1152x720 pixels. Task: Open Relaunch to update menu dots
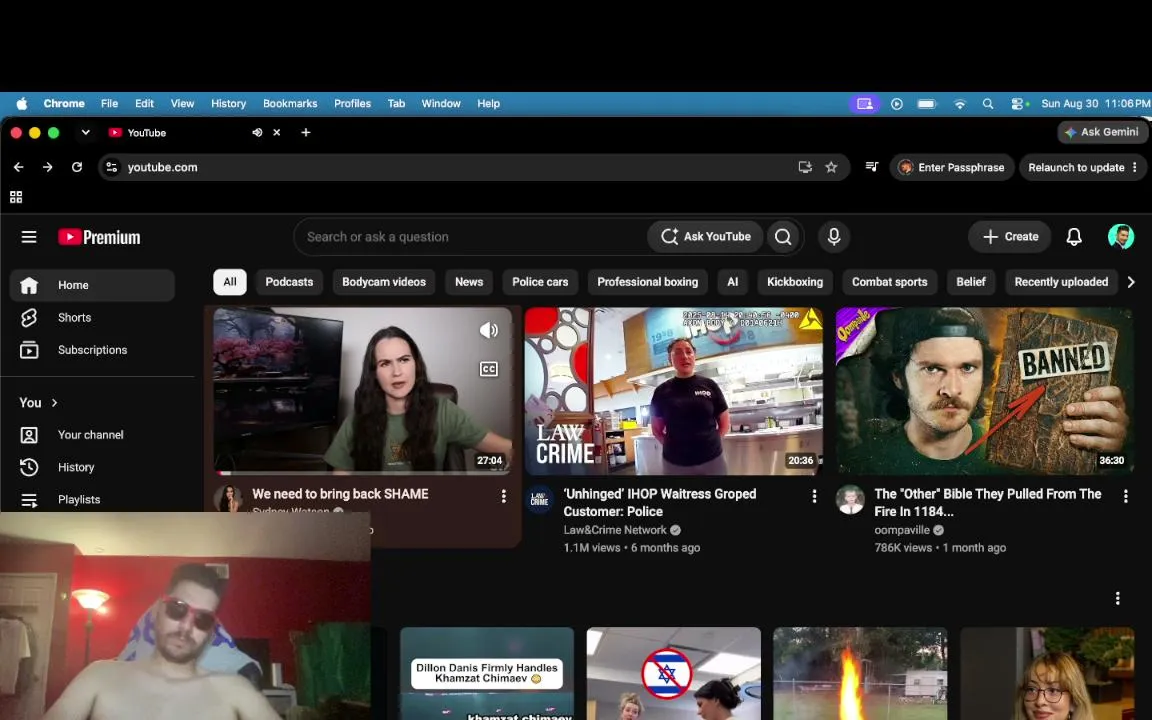(1134, 168)
